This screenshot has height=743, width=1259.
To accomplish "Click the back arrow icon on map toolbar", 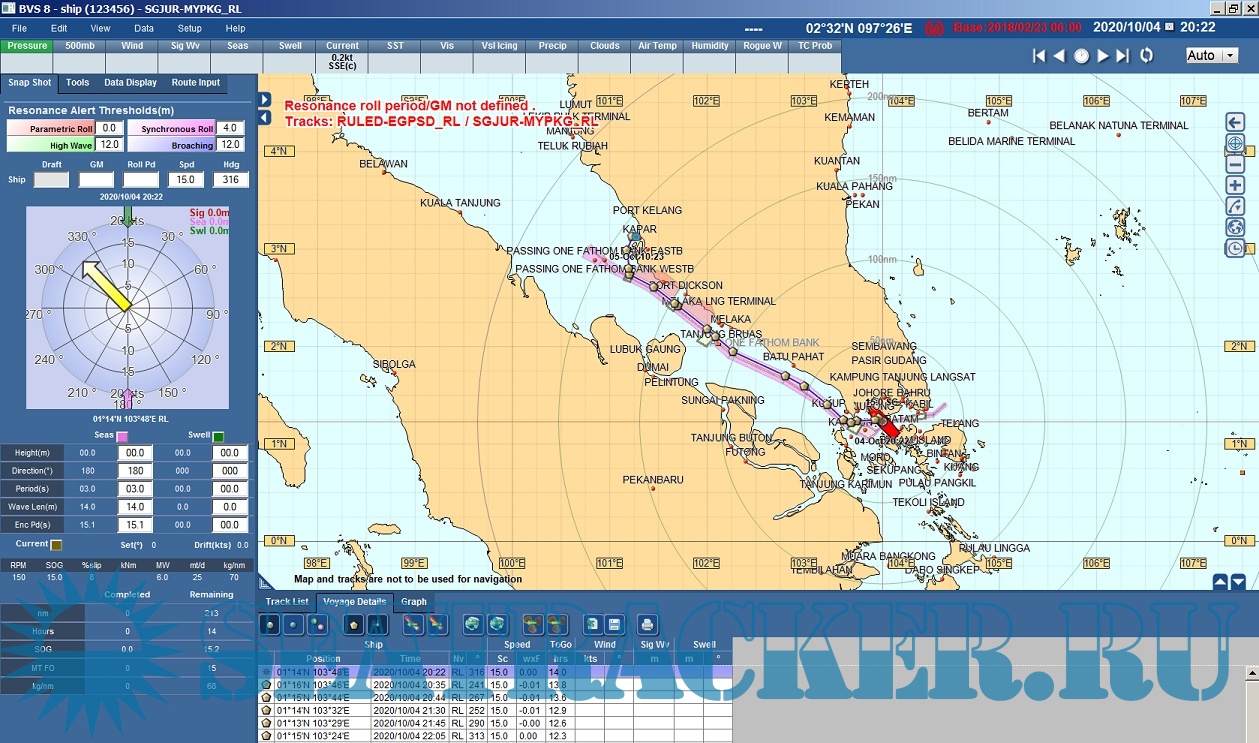I will coord(1235,122).
